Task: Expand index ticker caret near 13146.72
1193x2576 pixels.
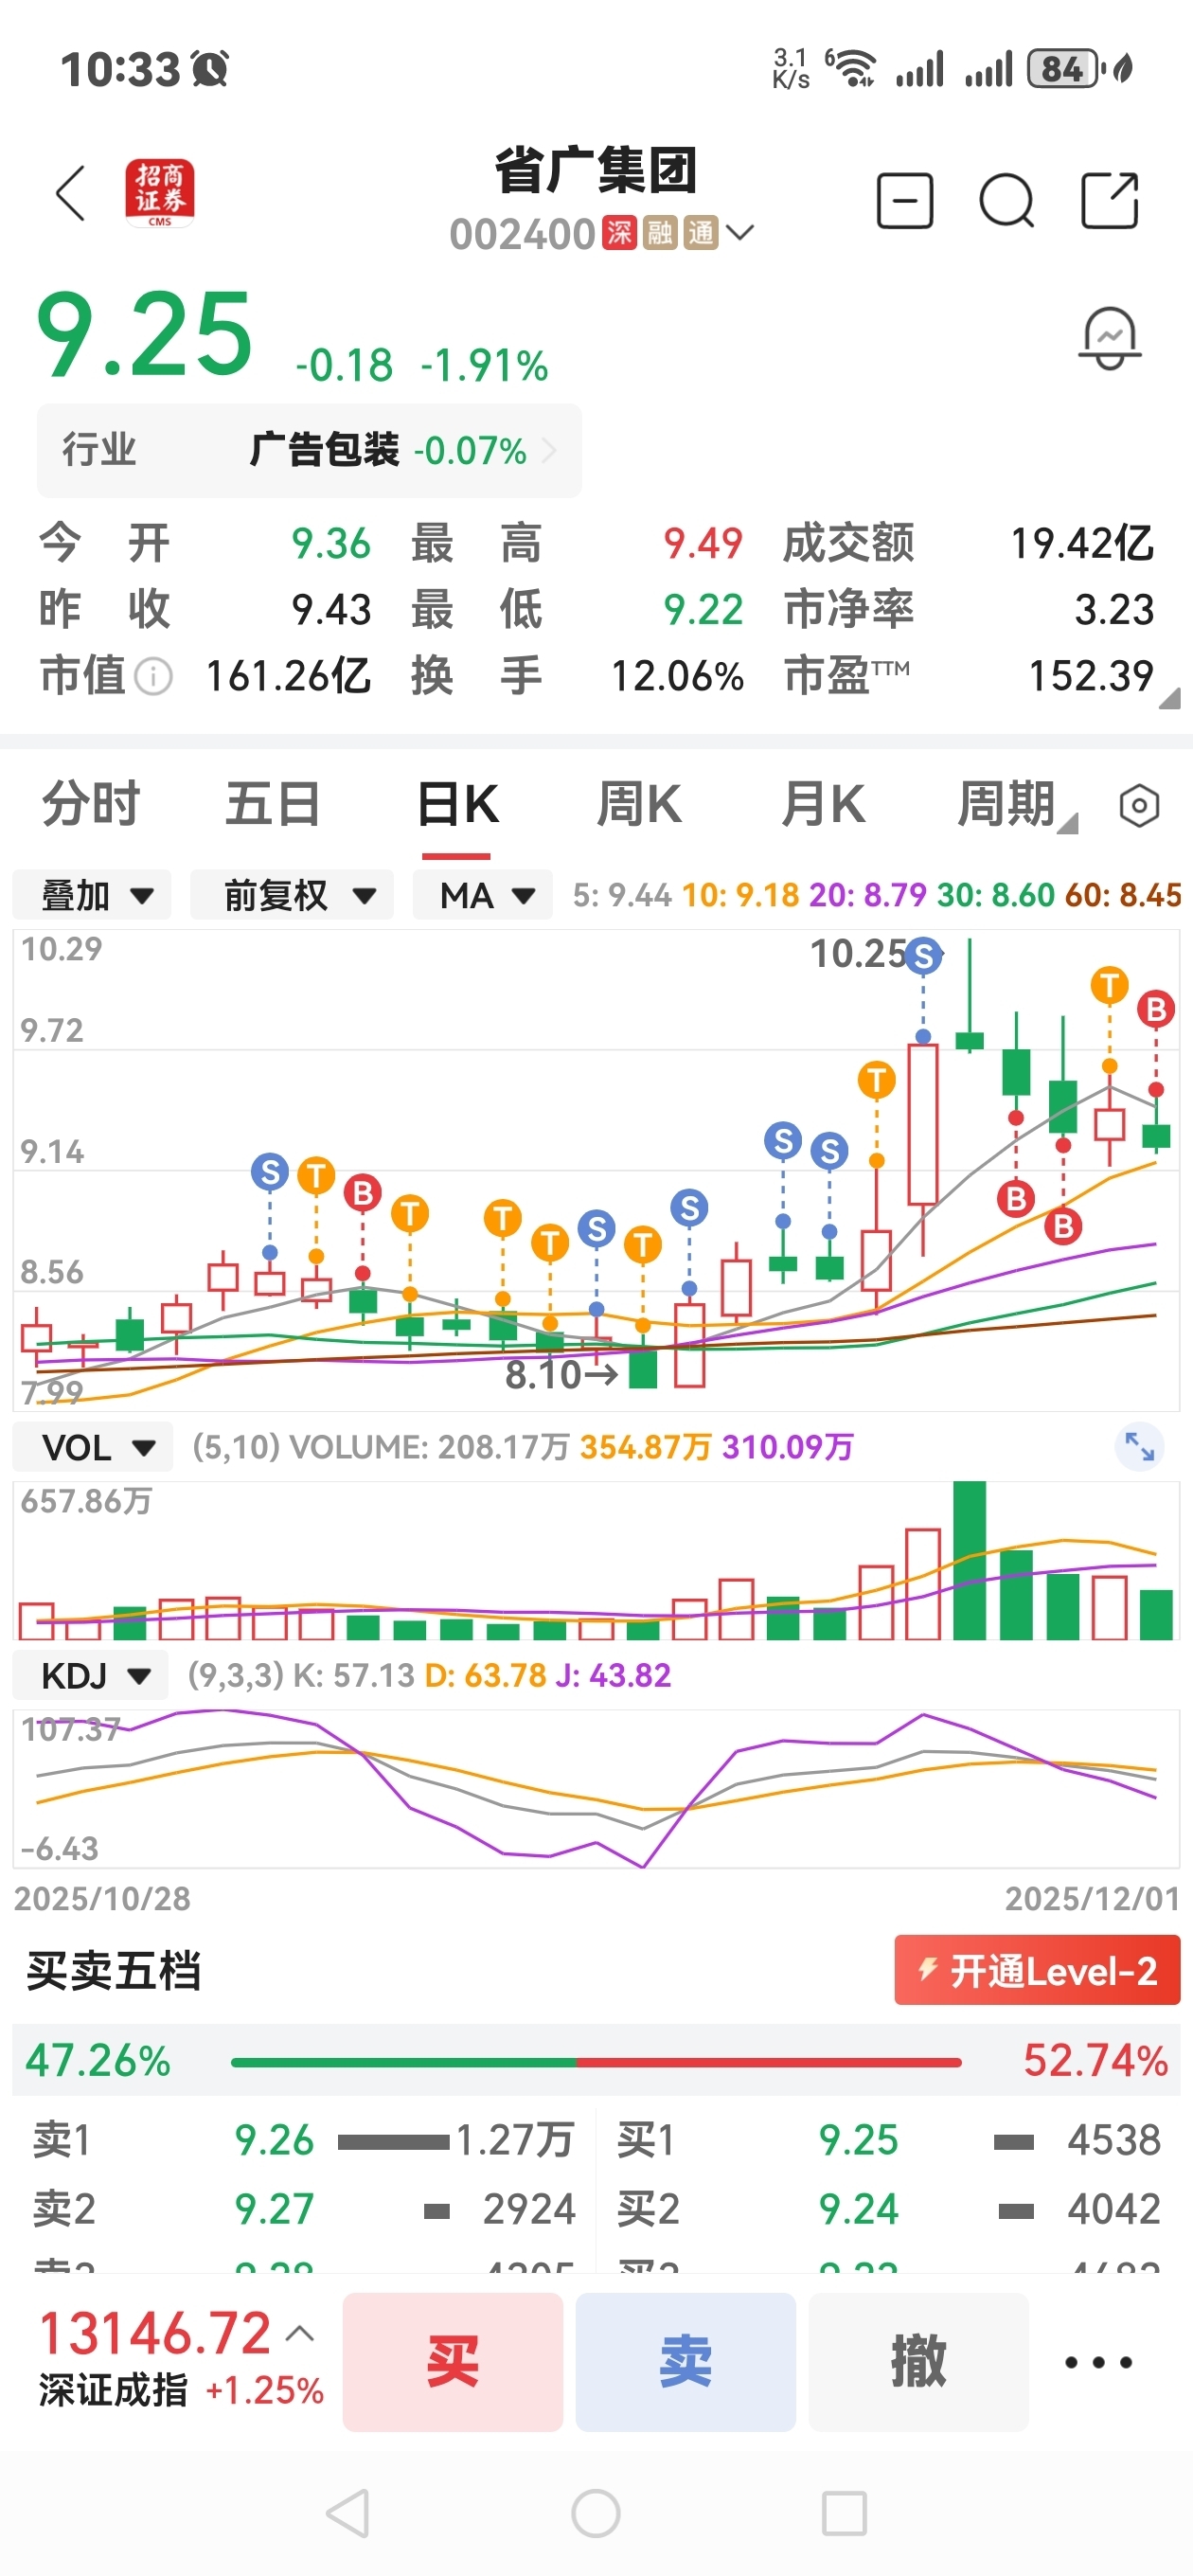Action: pos(300,2334)
